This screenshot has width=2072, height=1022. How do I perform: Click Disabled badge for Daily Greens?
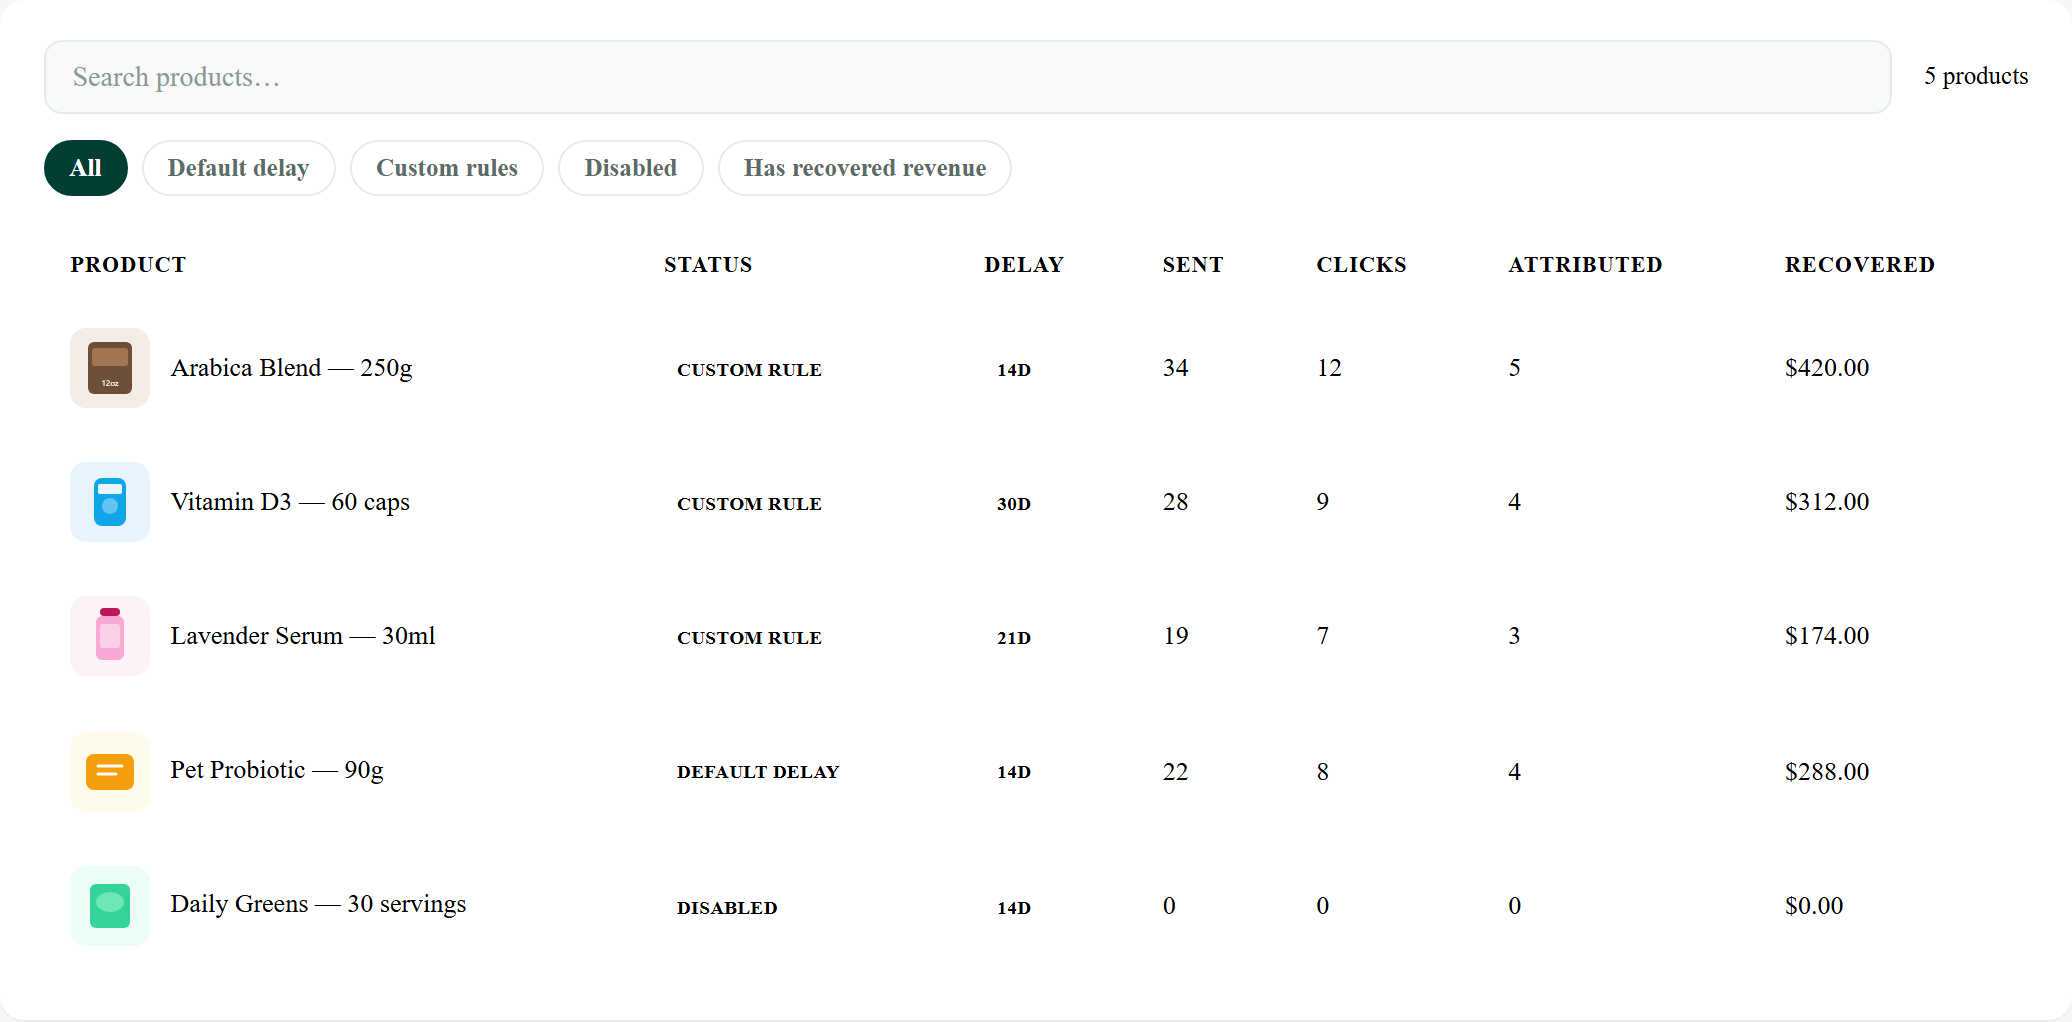(727, 908)
